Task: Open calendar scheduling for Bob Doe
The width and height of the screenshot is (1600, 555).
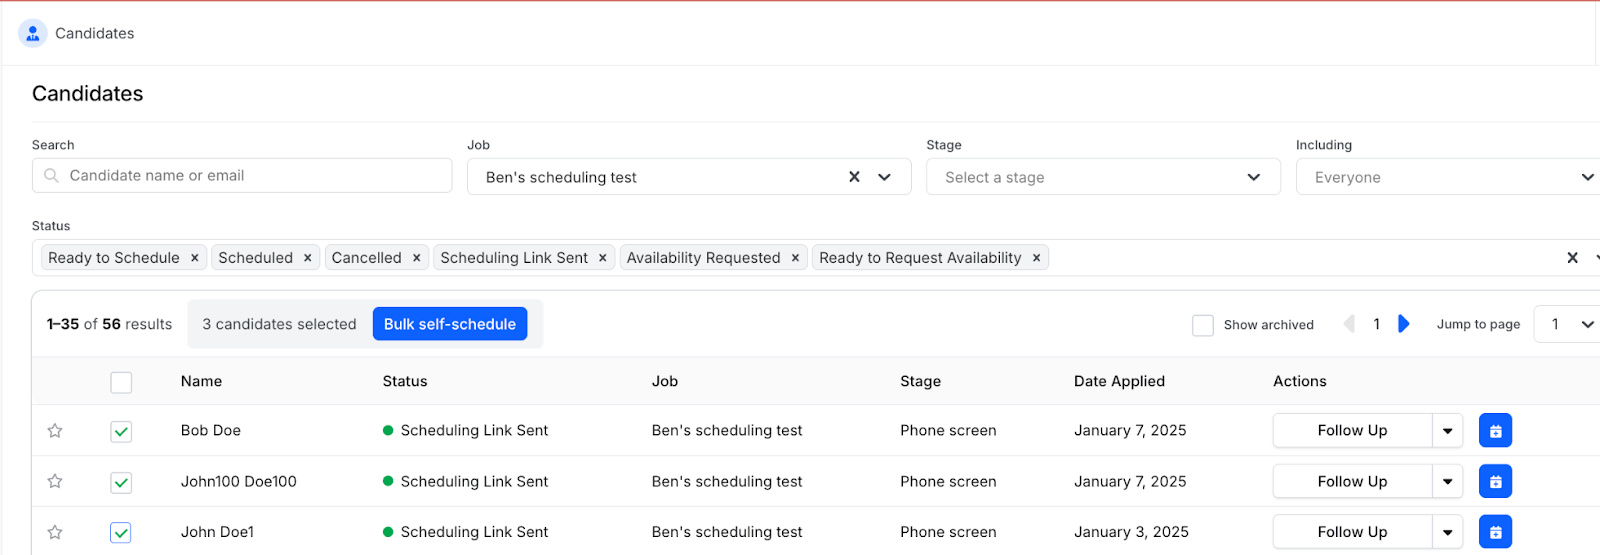Action: 1495,431
